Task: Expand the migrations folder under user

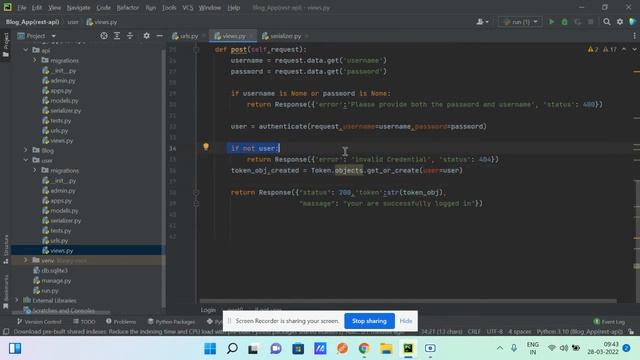Action: click(35, 170)
